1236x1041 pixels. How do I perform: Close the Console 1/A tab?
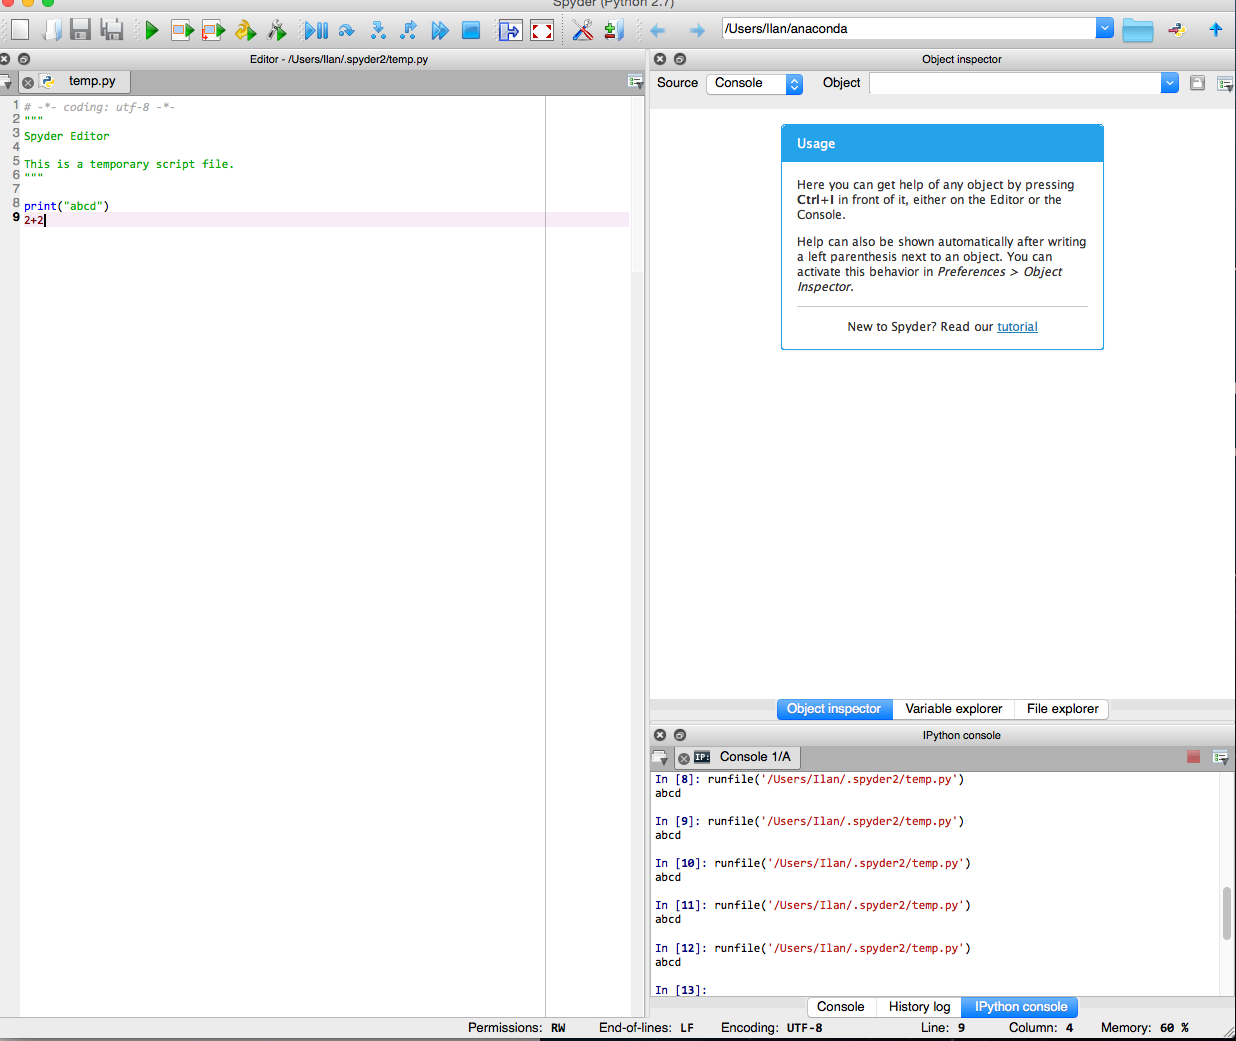pos(684,759)
